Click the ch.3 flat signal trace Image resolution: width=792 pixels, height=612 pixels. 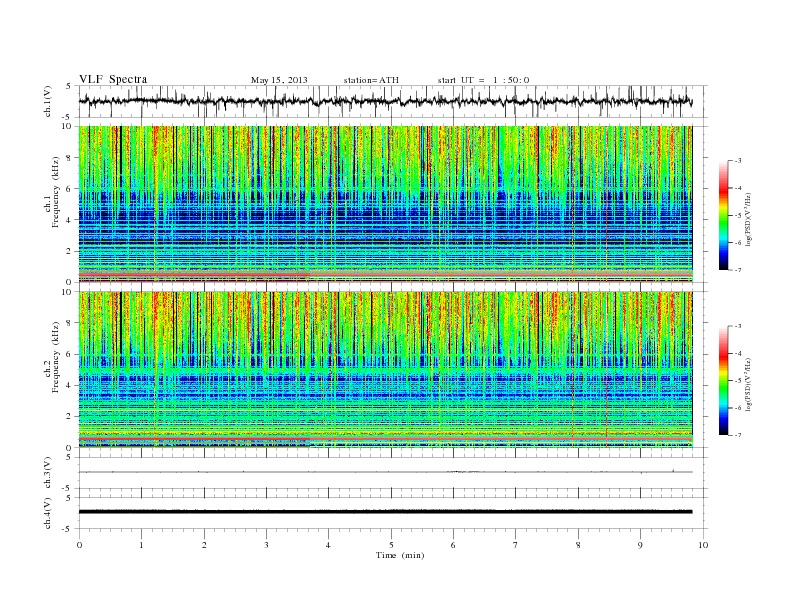(x=385, y=472)
